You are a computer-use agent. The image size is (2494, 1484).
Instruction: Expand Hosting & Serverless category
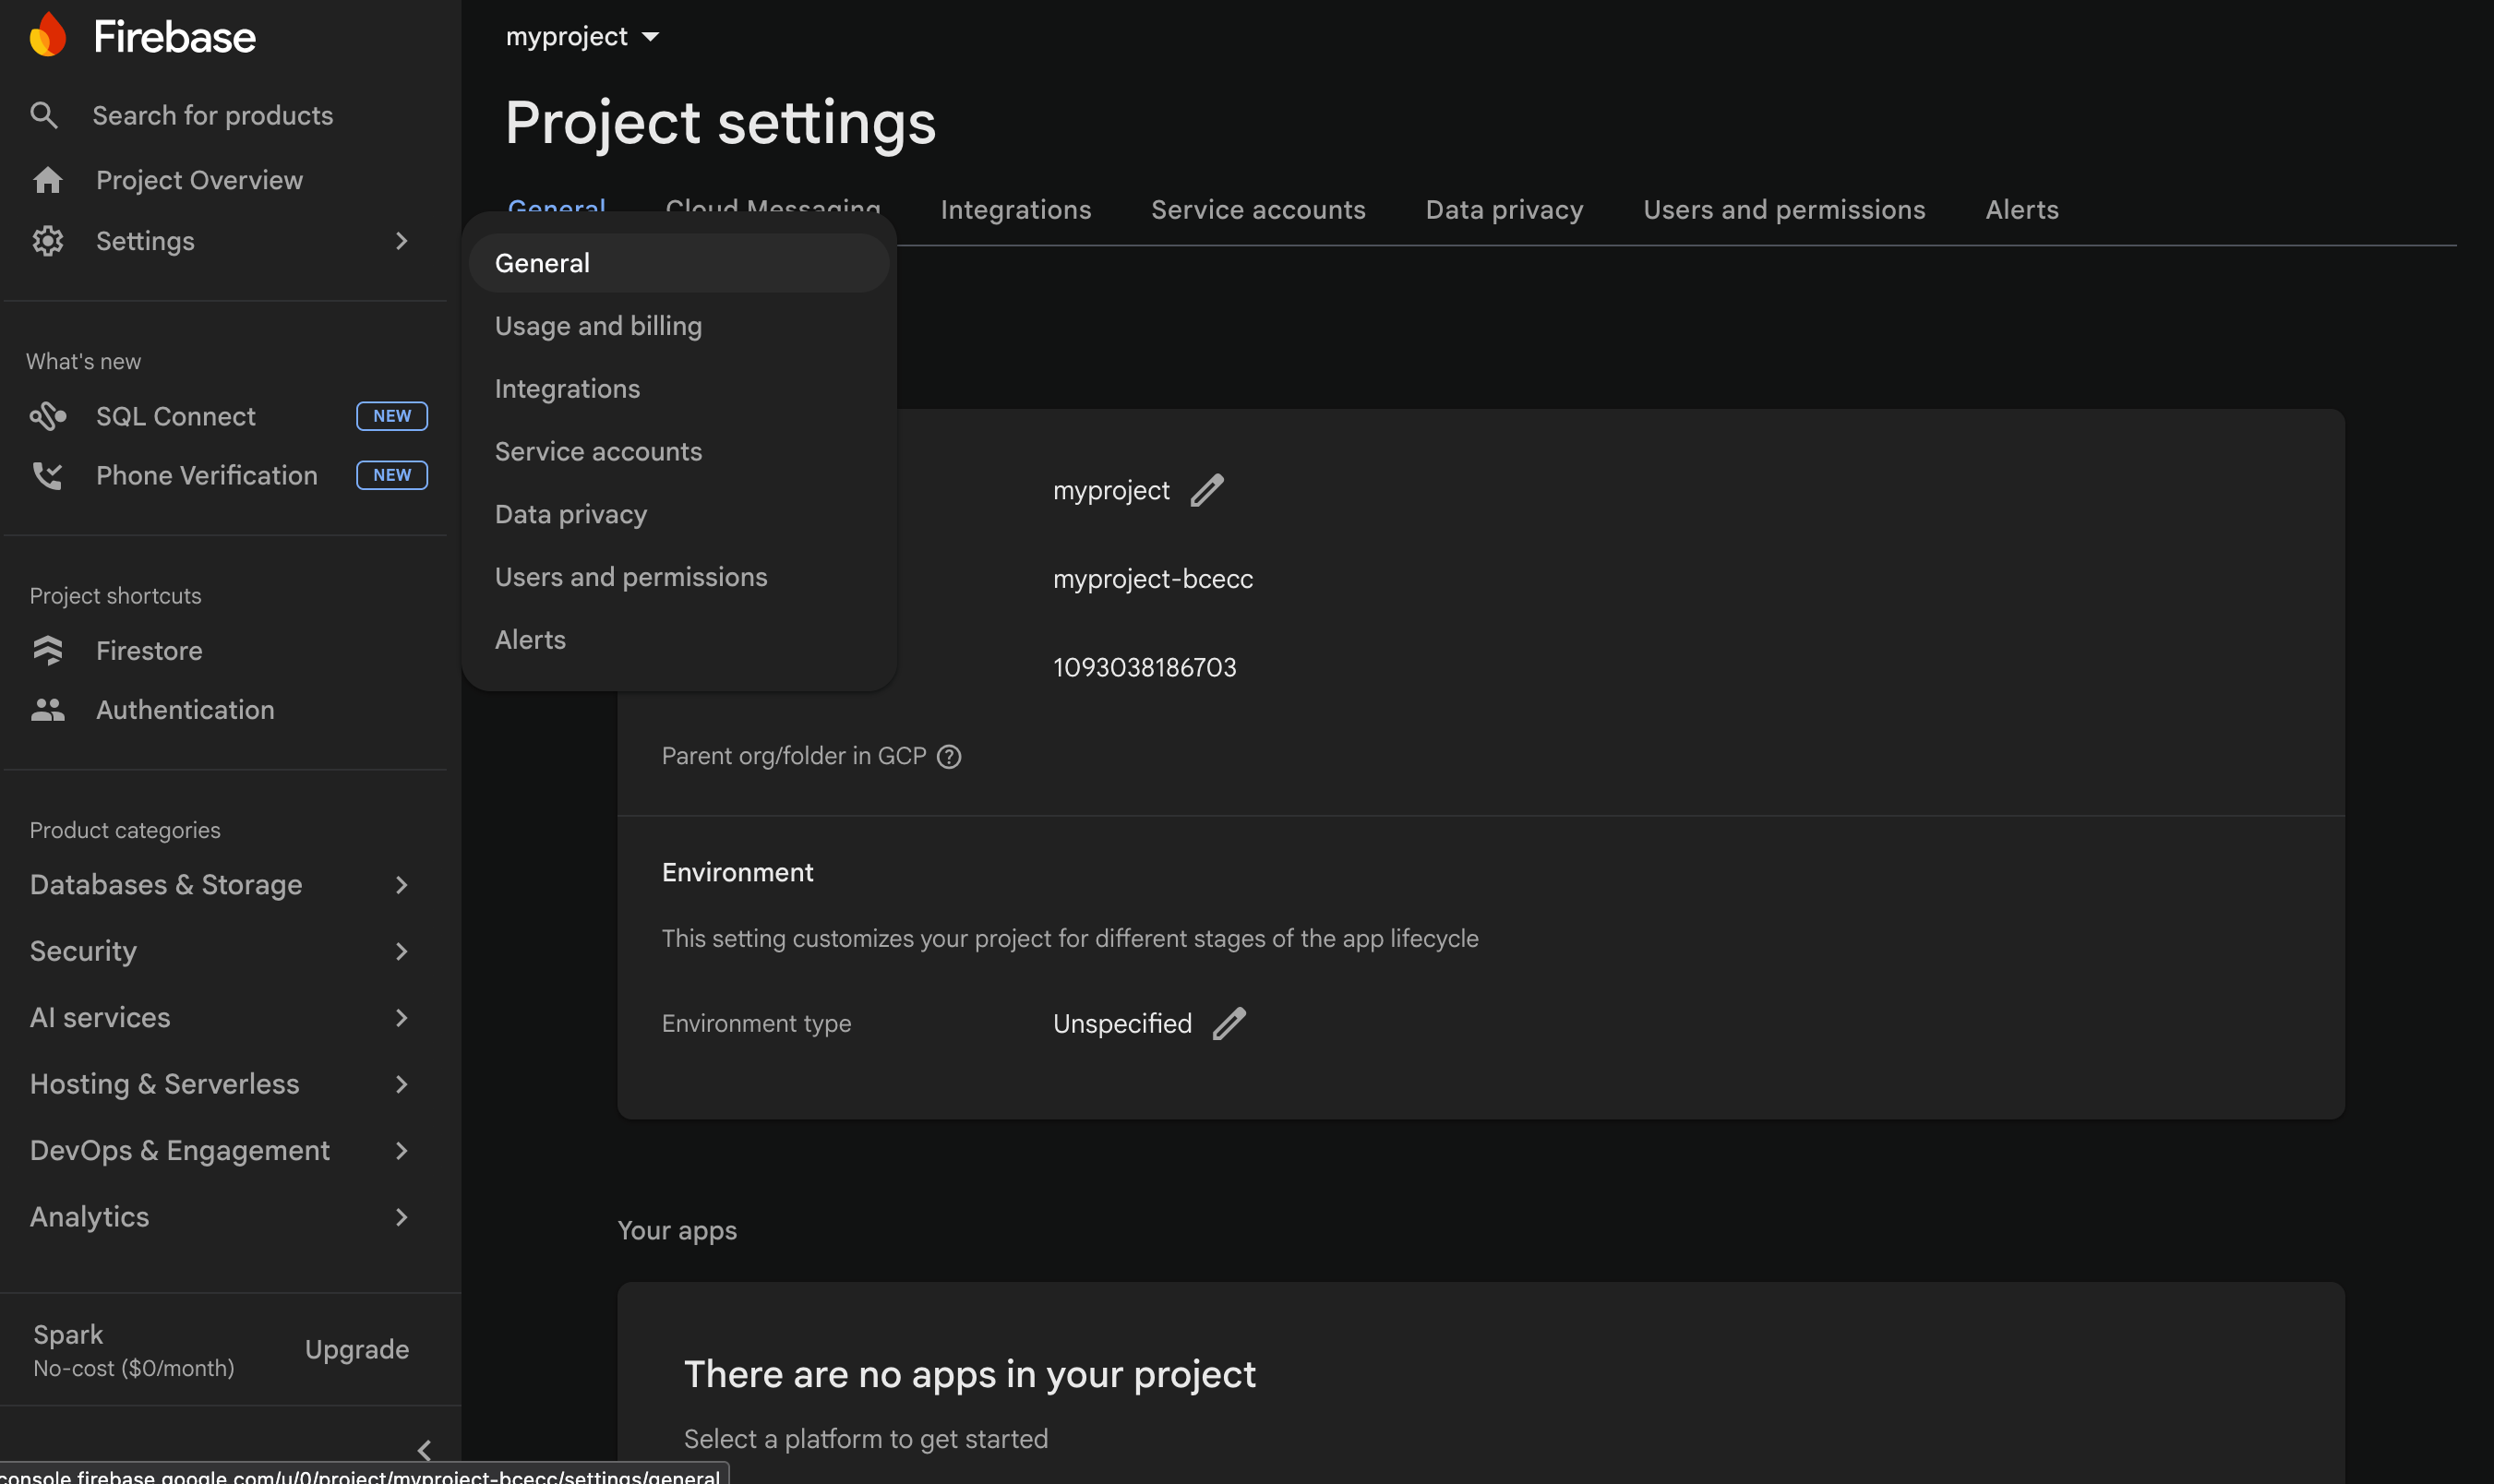401,1084
